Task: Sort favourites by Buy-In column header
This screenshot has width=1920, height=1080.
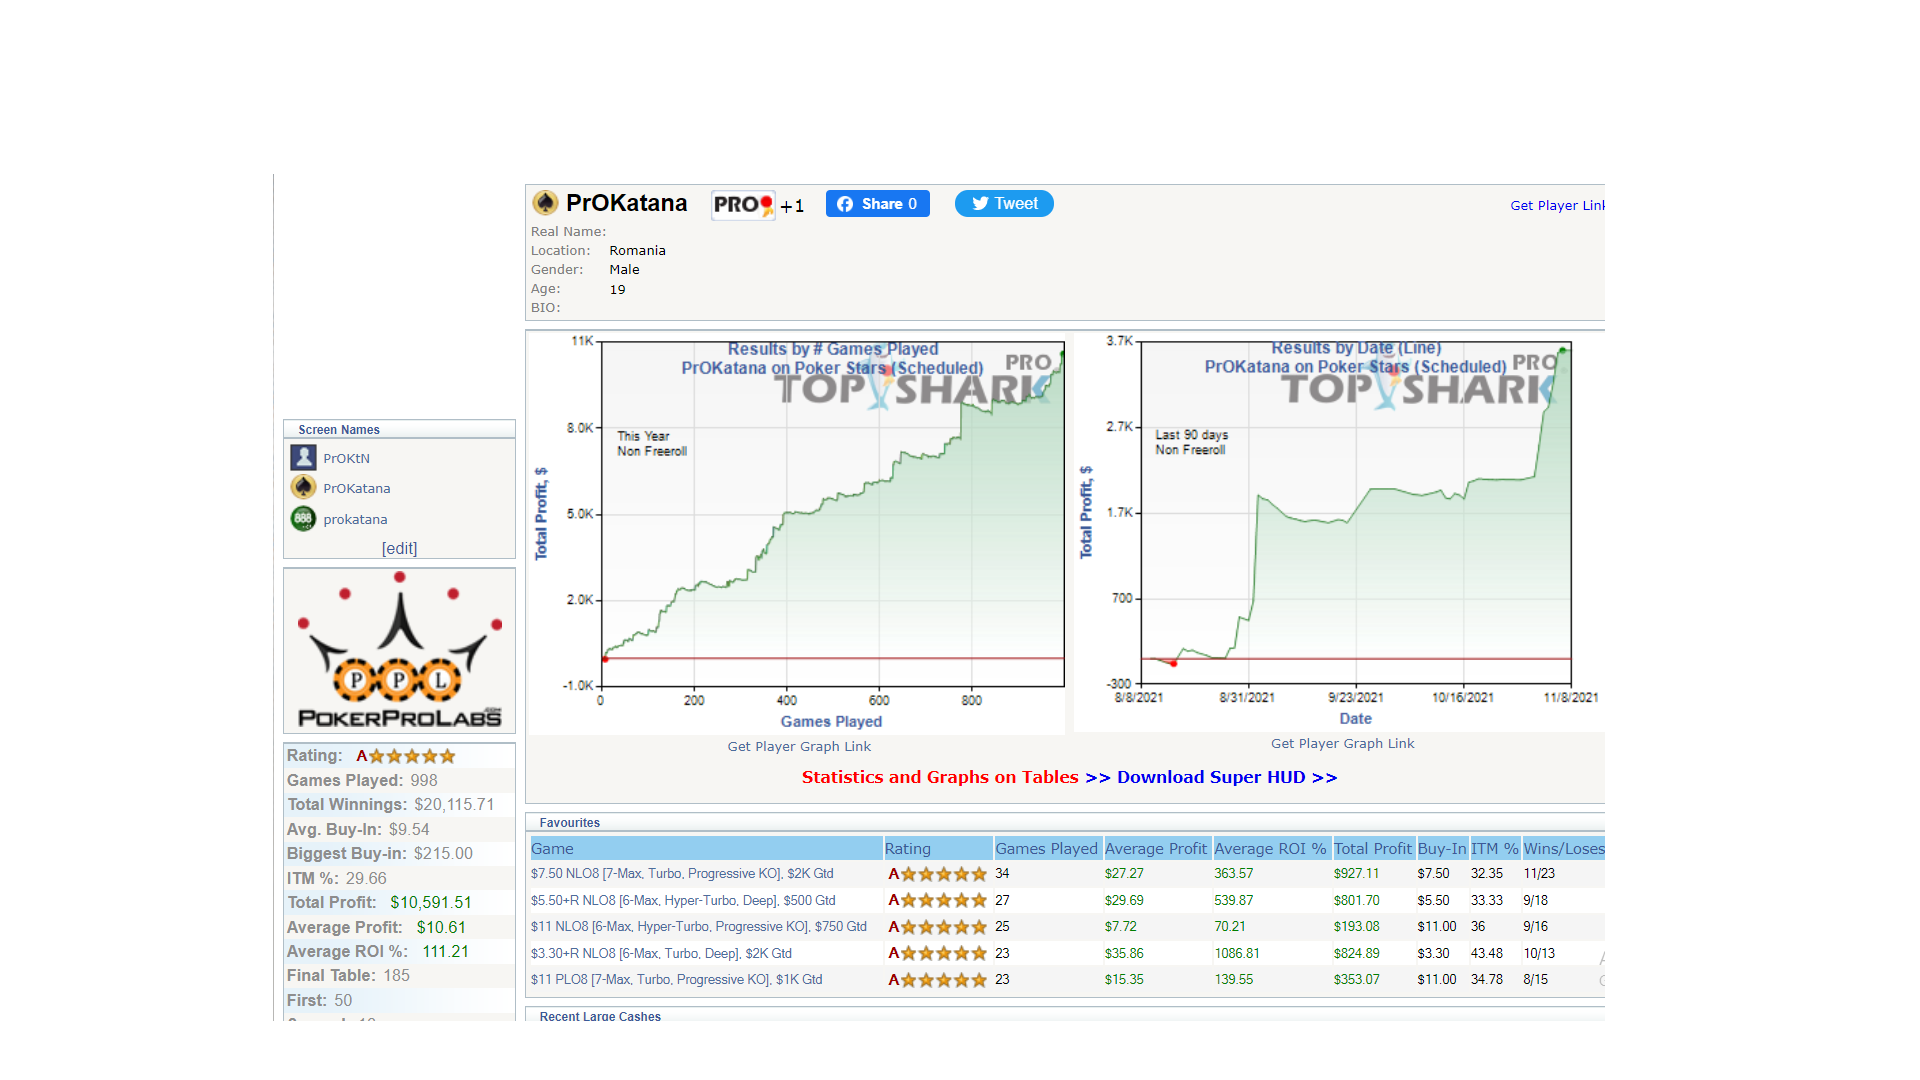Action: click(x=1441, y=849)
